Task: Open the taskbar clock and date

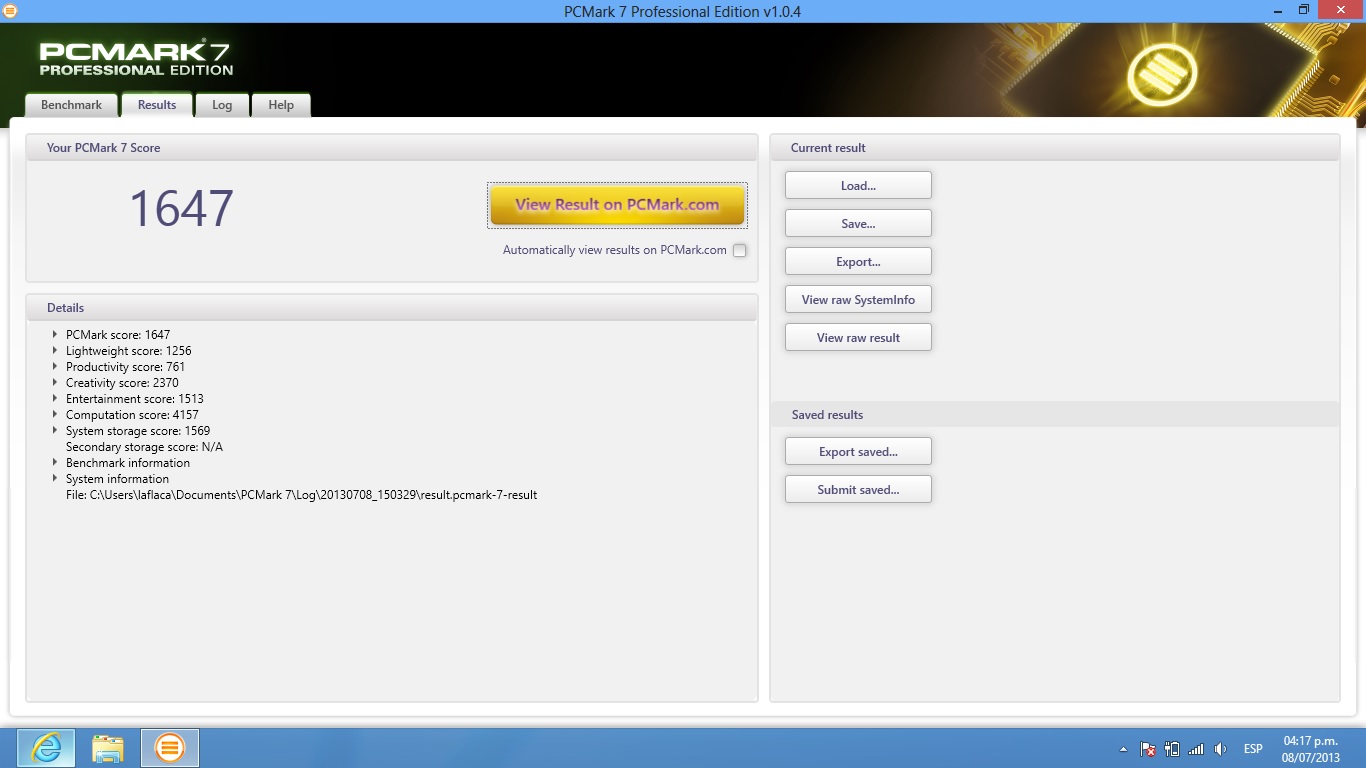Action: click(1310, 749)
